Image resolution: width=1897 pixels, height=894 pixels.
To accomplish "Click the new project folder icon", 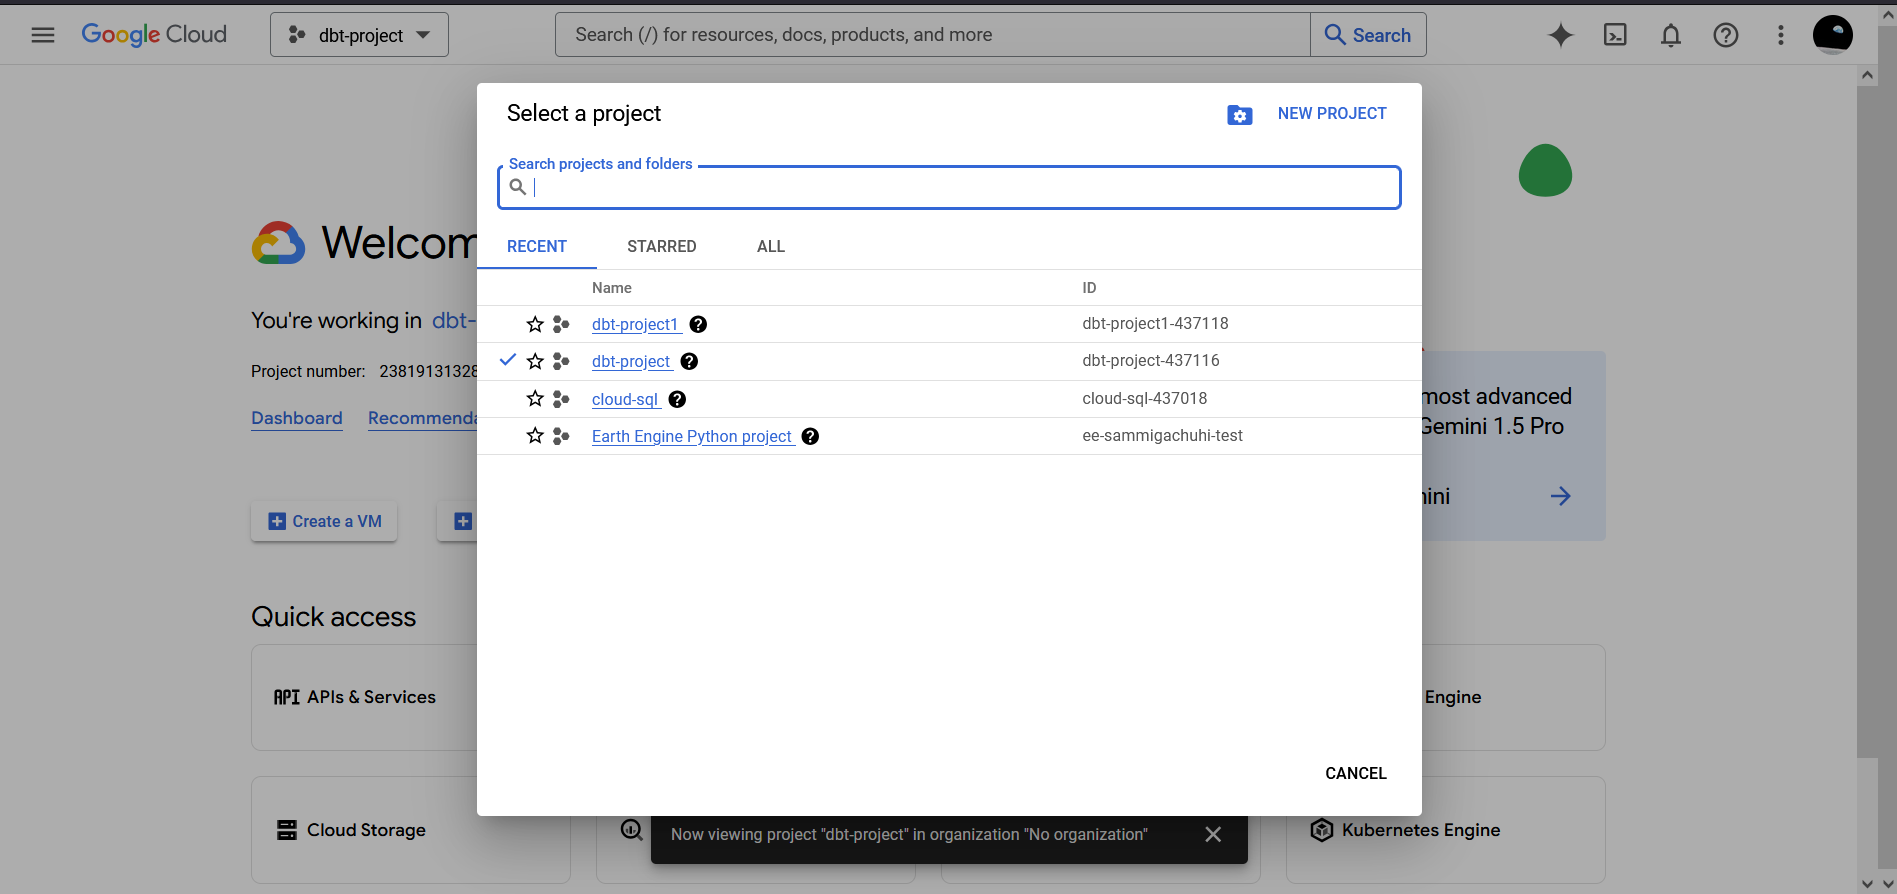I will pos(1240,115).
